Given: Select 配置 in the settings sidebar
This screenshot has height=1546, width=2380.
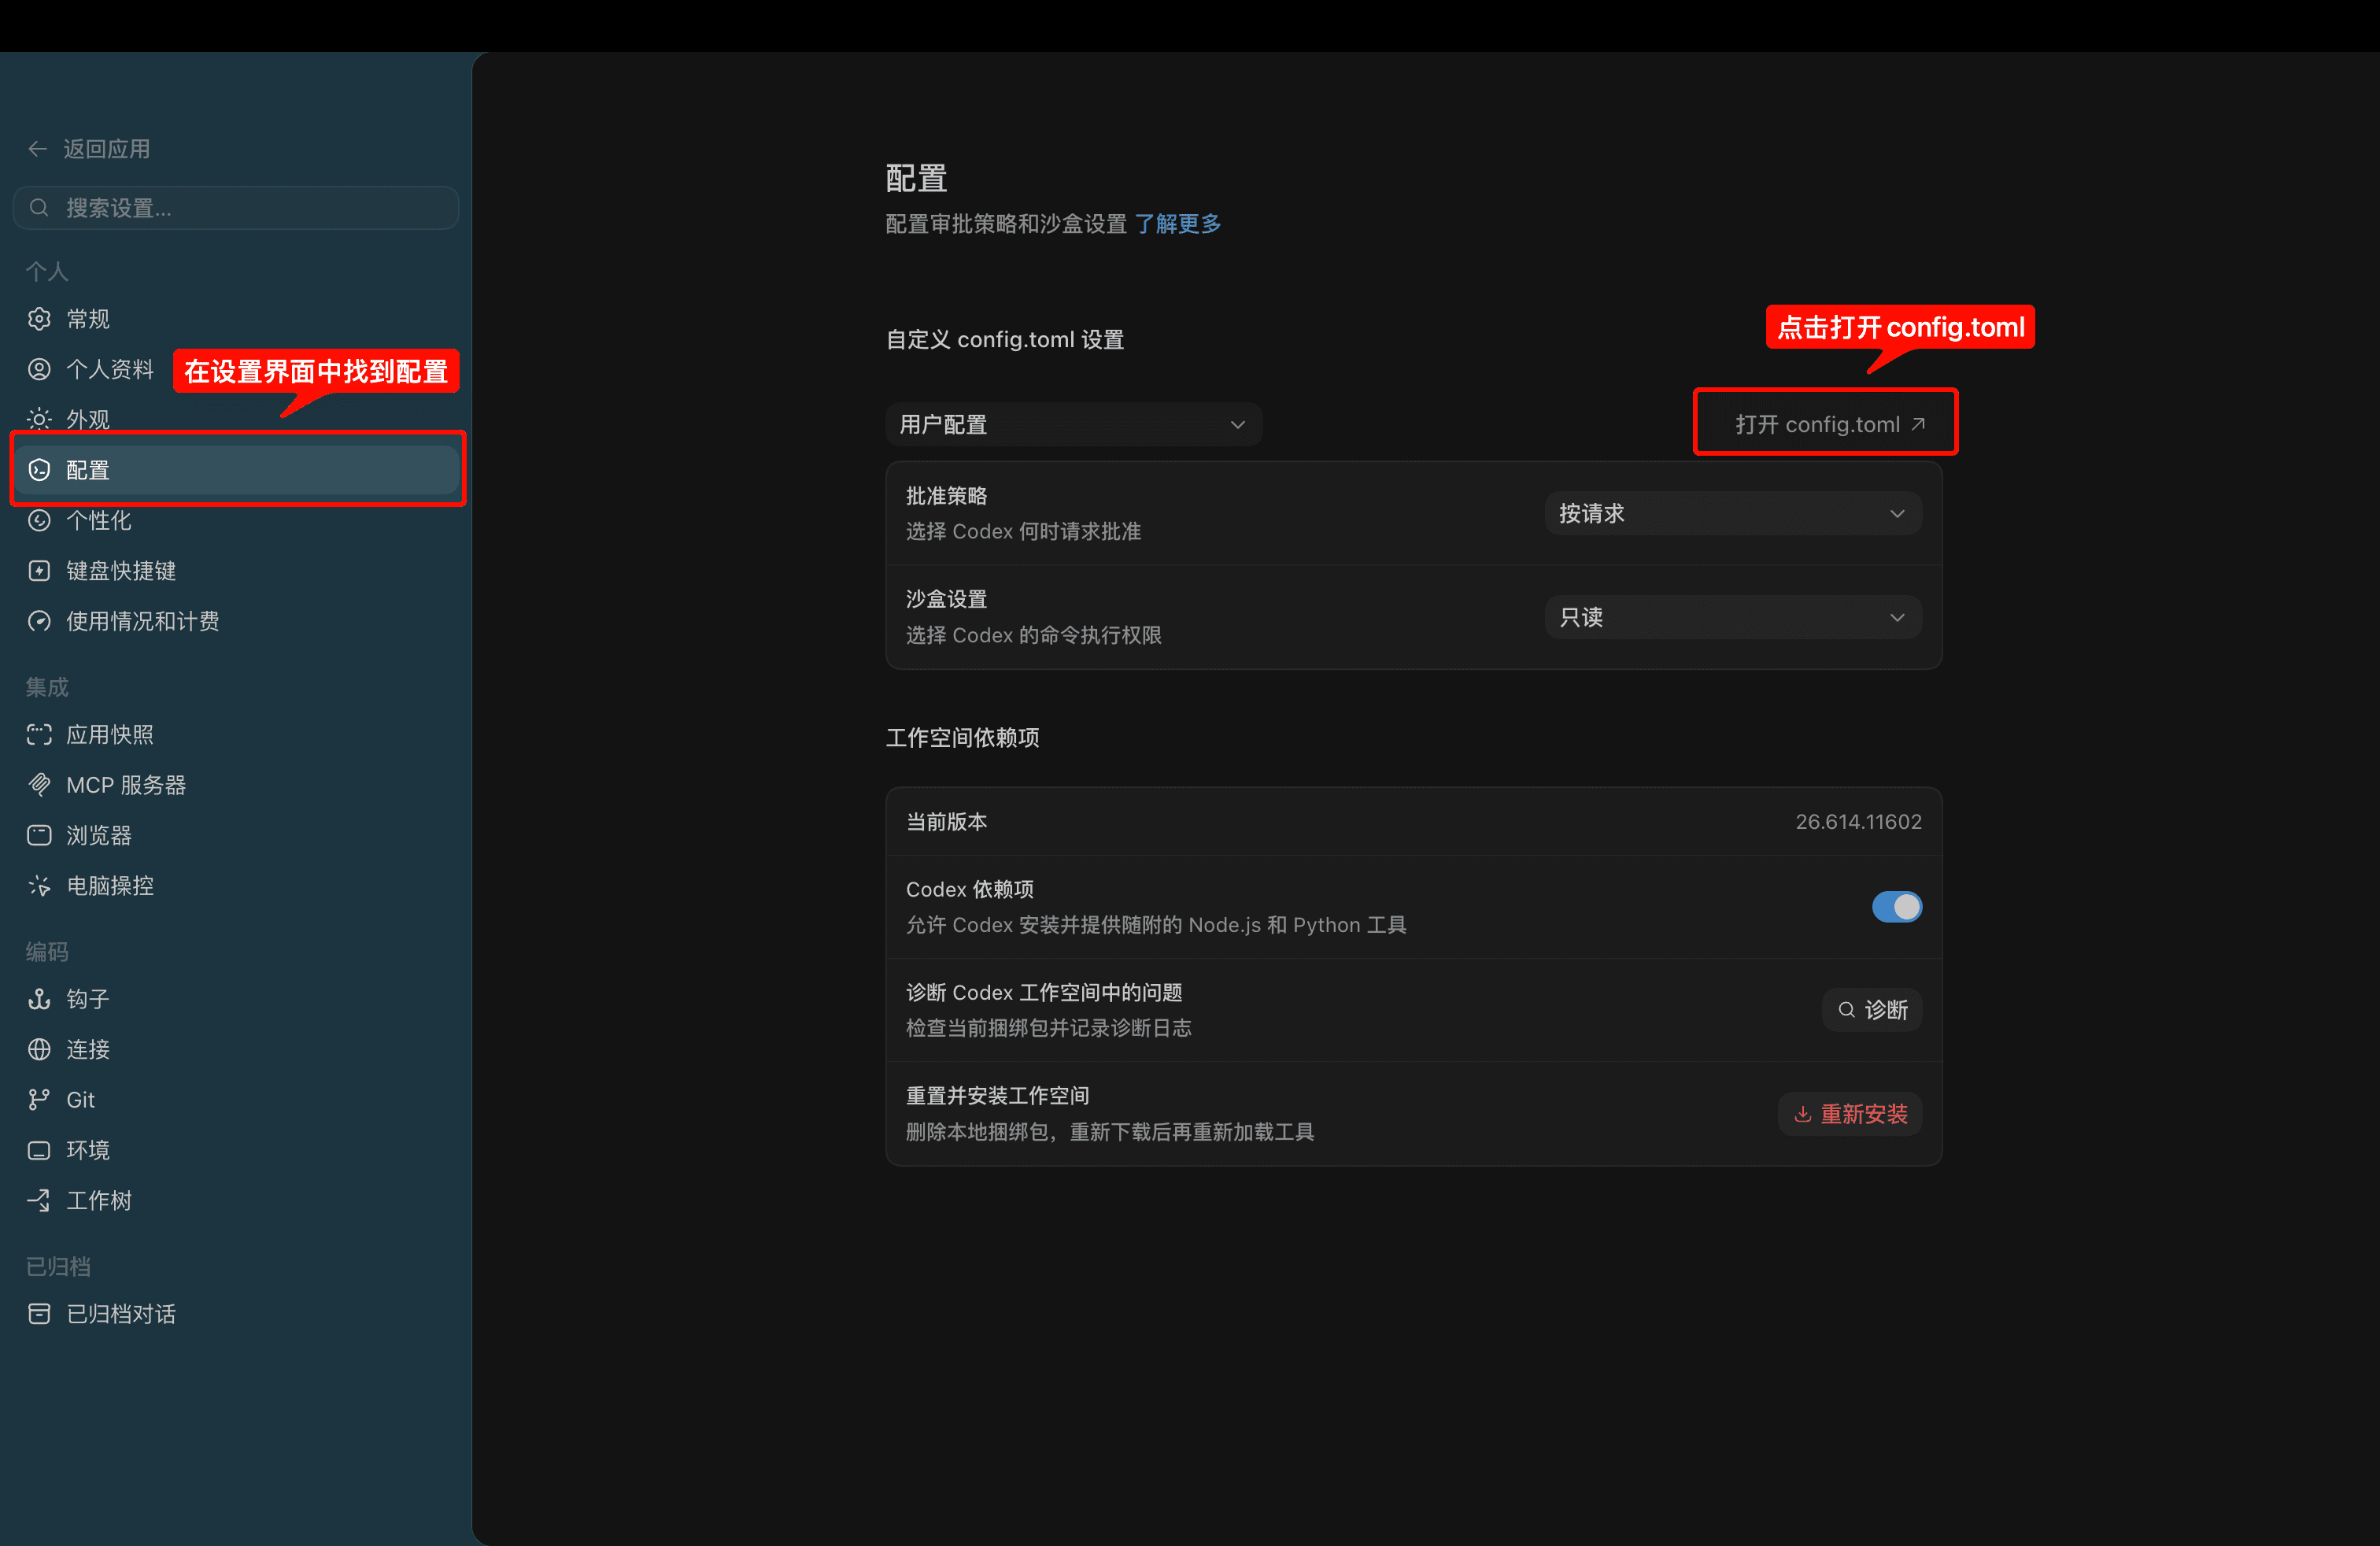Looking at the screenshot, I should tap(237, 470).
